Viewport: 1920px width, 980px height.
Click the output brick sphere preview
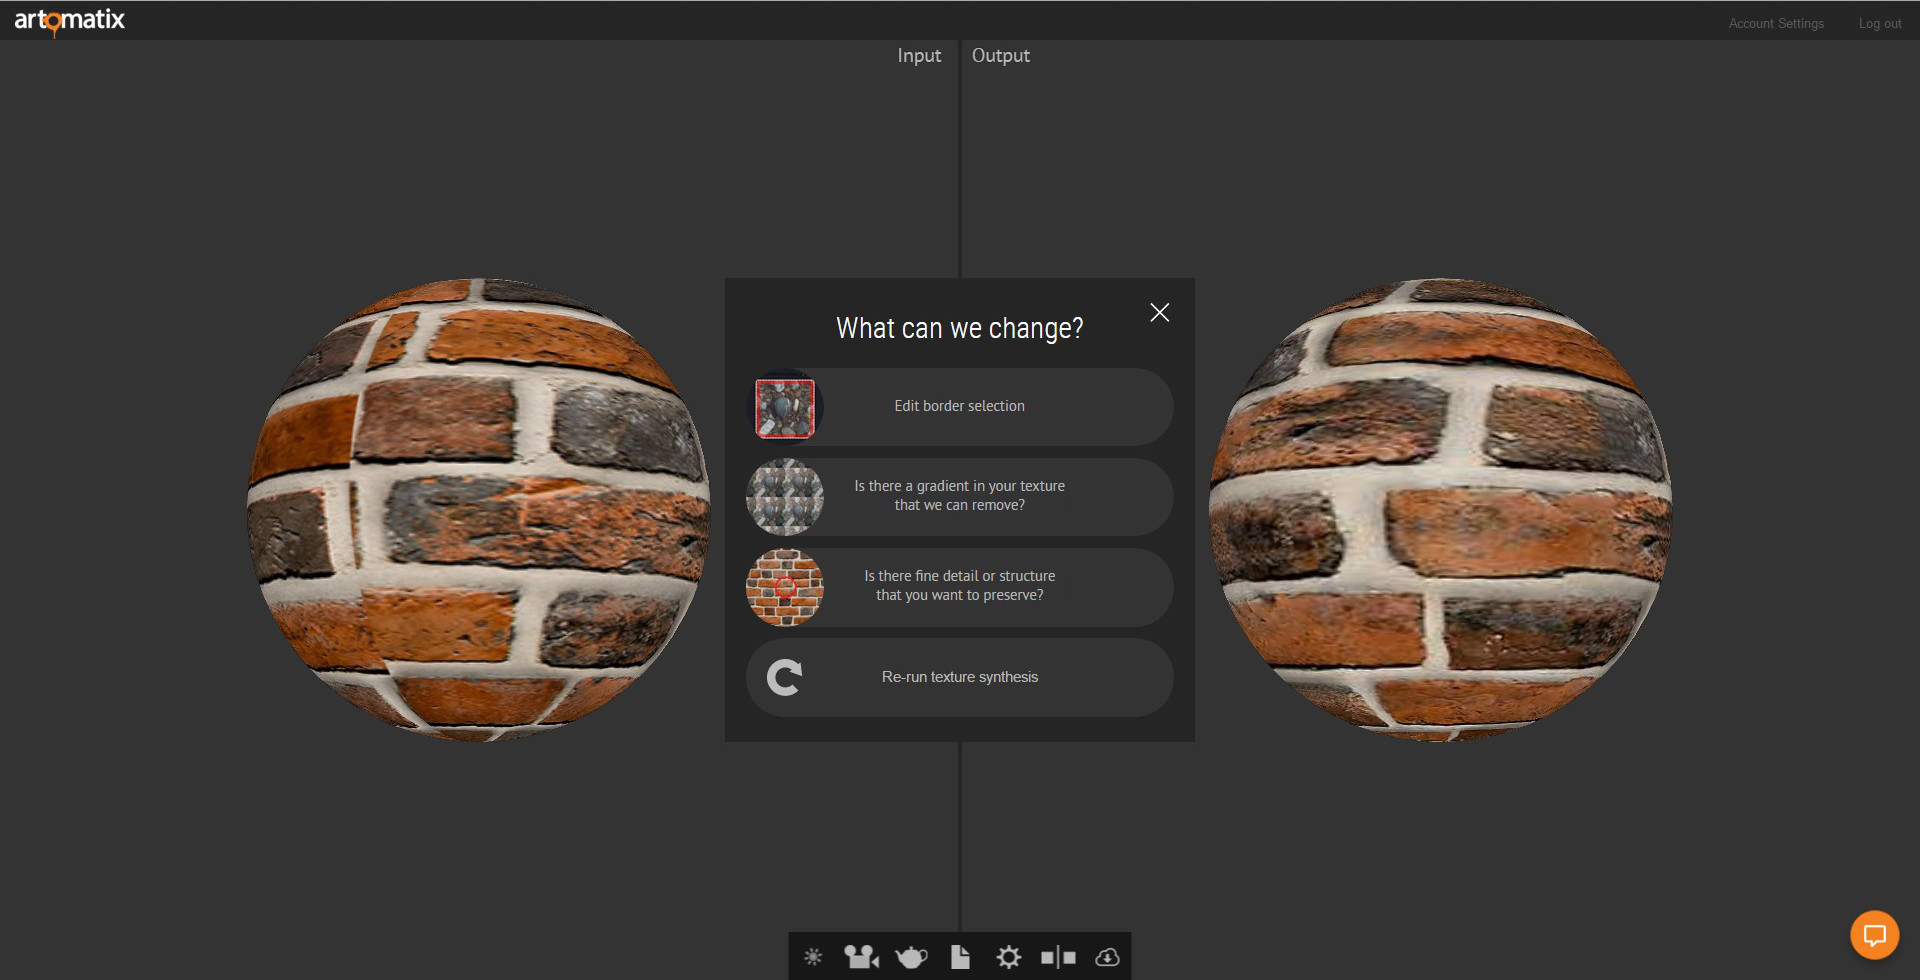pyautogui.click(x=1441, y=510)
